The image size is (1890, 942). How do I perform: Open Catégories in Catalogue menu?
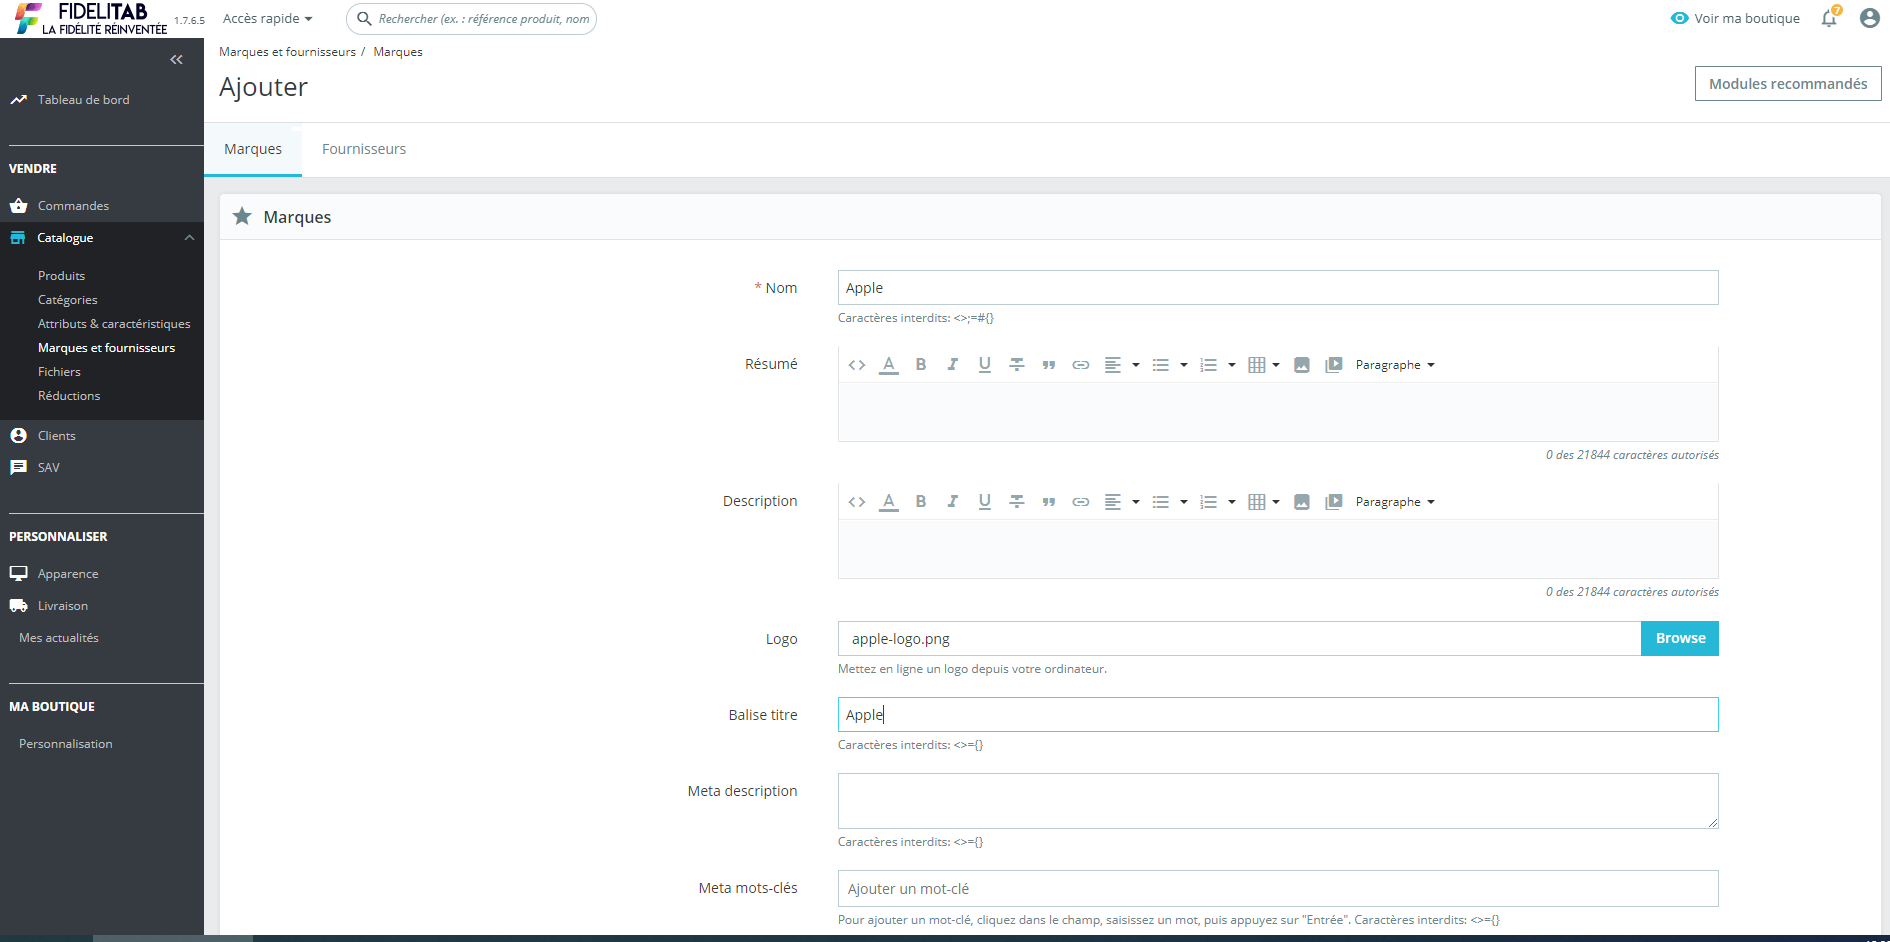coord(68,300)
